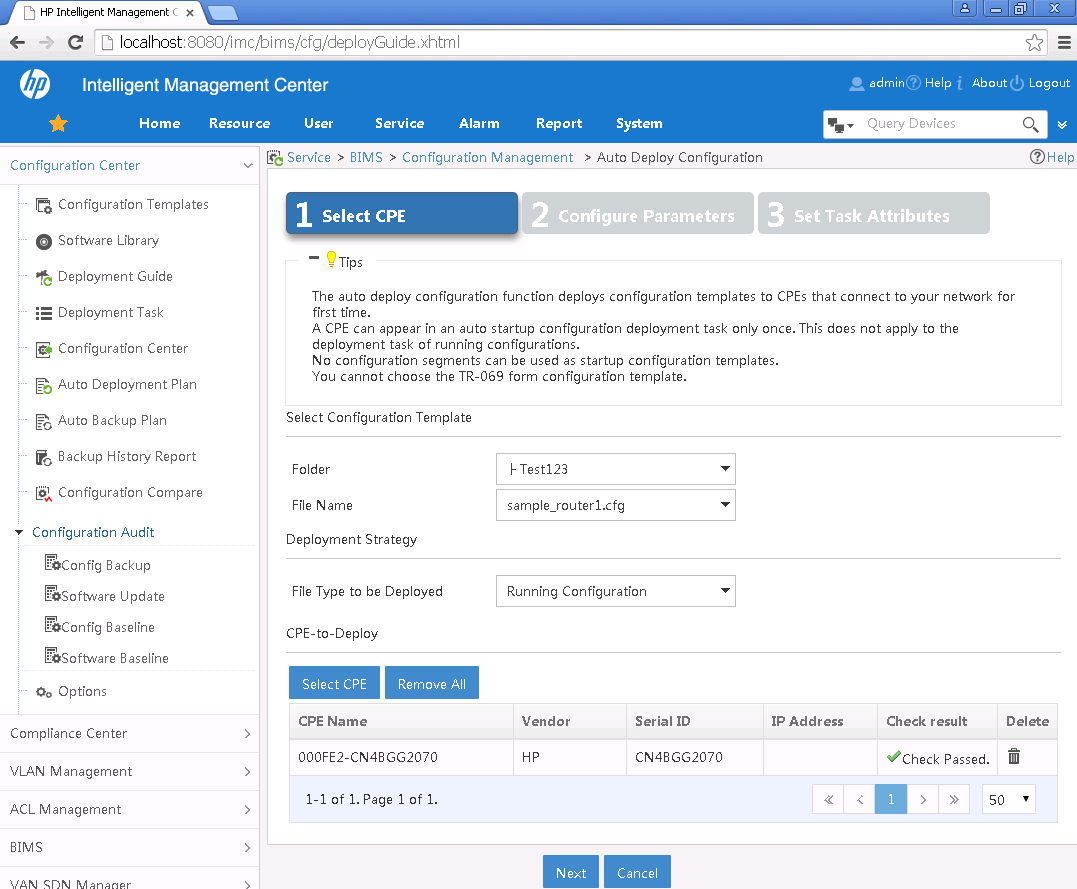Open the page size dropdown showing 50
The image size is (1077, 889).
pos(1008,799)
